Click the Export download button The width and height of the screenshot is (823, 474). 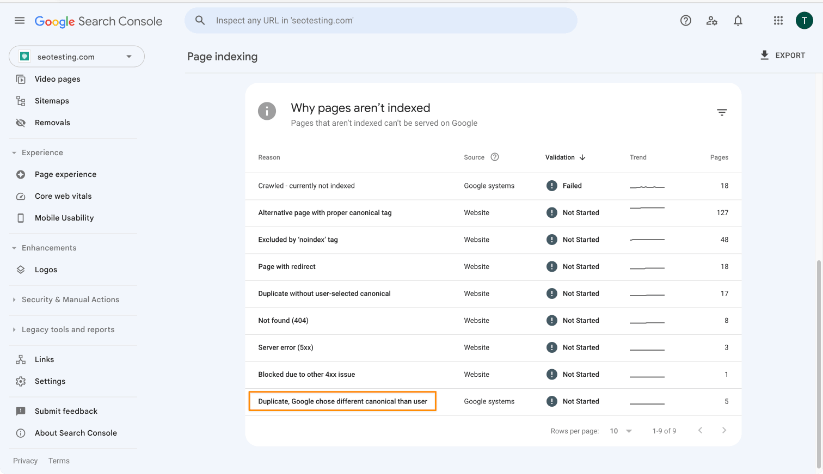pyautogui.click(x=782, y=55)
